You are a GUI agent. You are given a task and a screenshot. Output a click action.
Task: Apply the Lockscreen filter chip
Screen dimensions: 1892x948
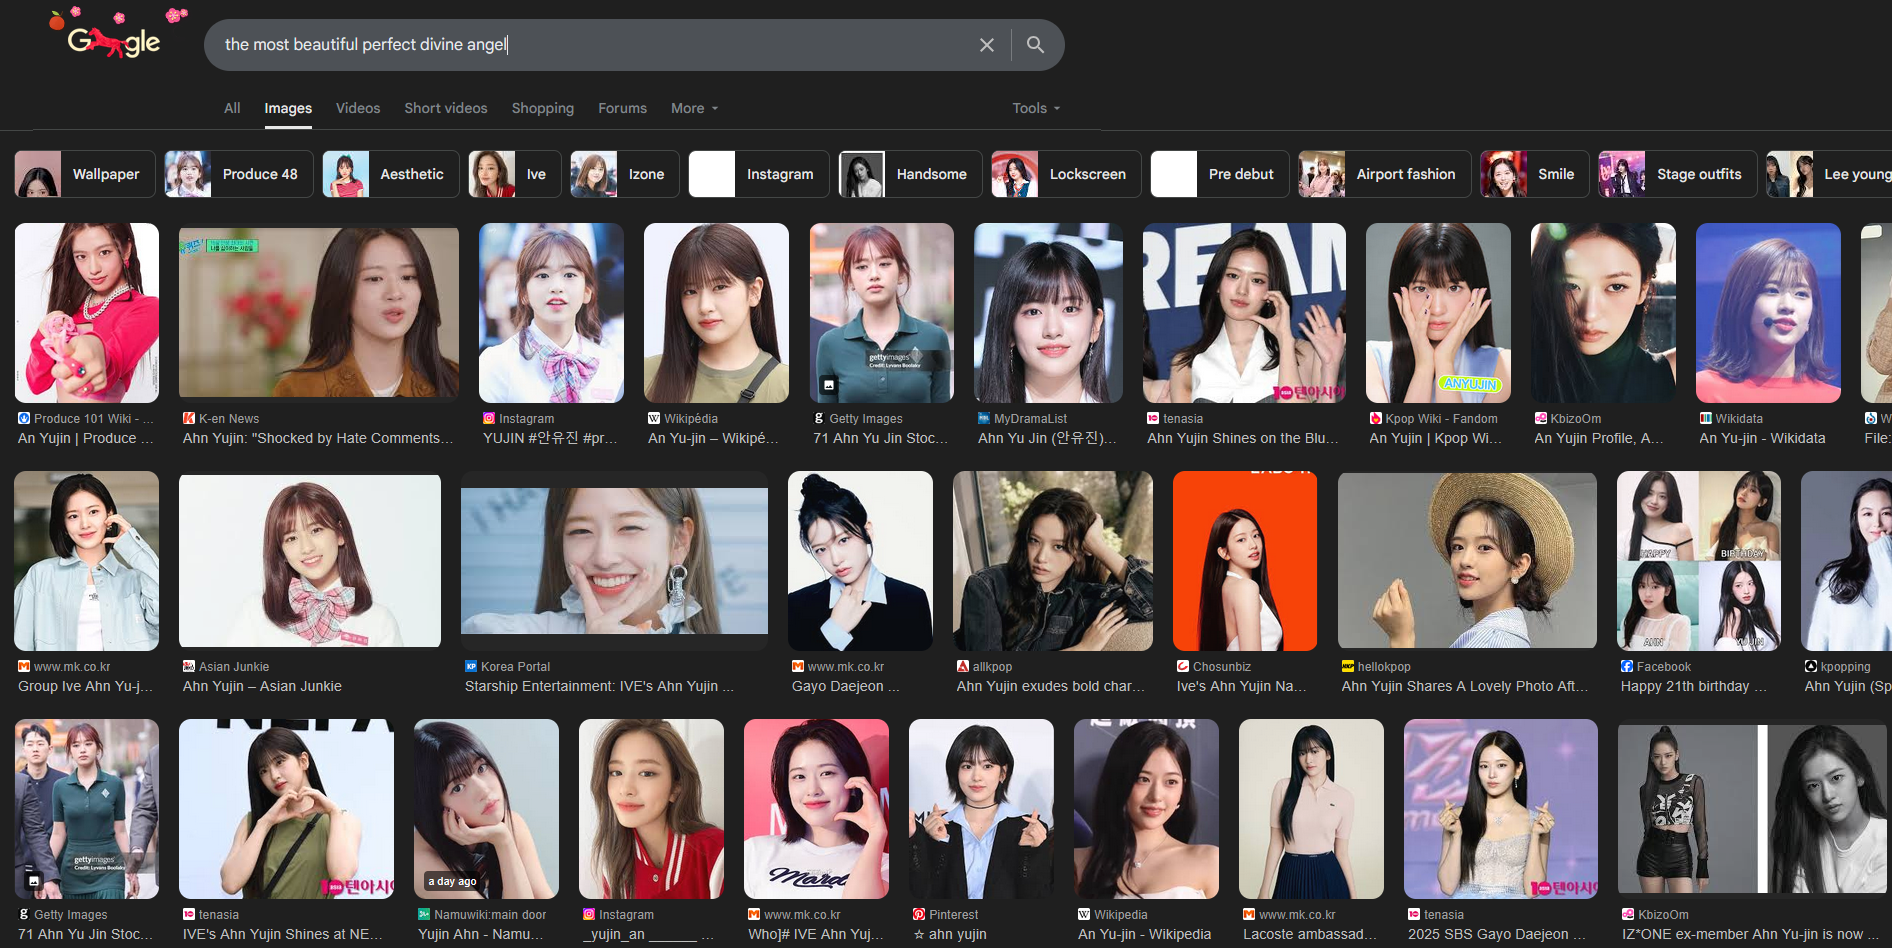1066,174
